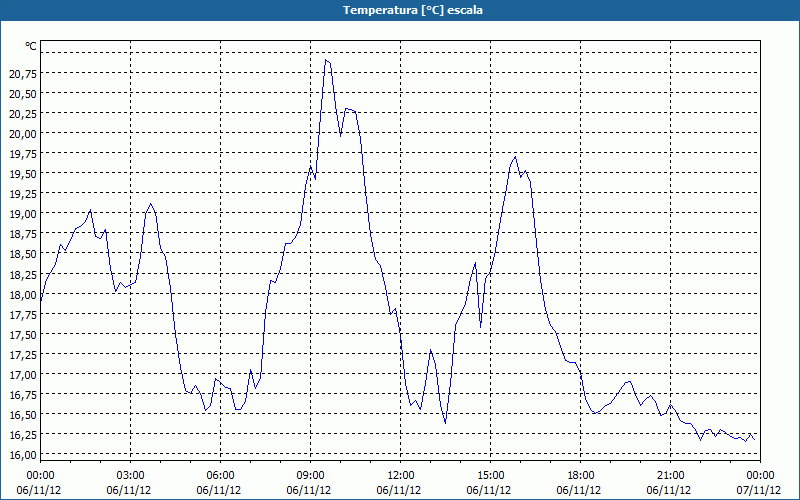Click the 18,00 temperature axis label
Image resolution: width=800 pixels, height=500 pixels.
tap(23, 294)
